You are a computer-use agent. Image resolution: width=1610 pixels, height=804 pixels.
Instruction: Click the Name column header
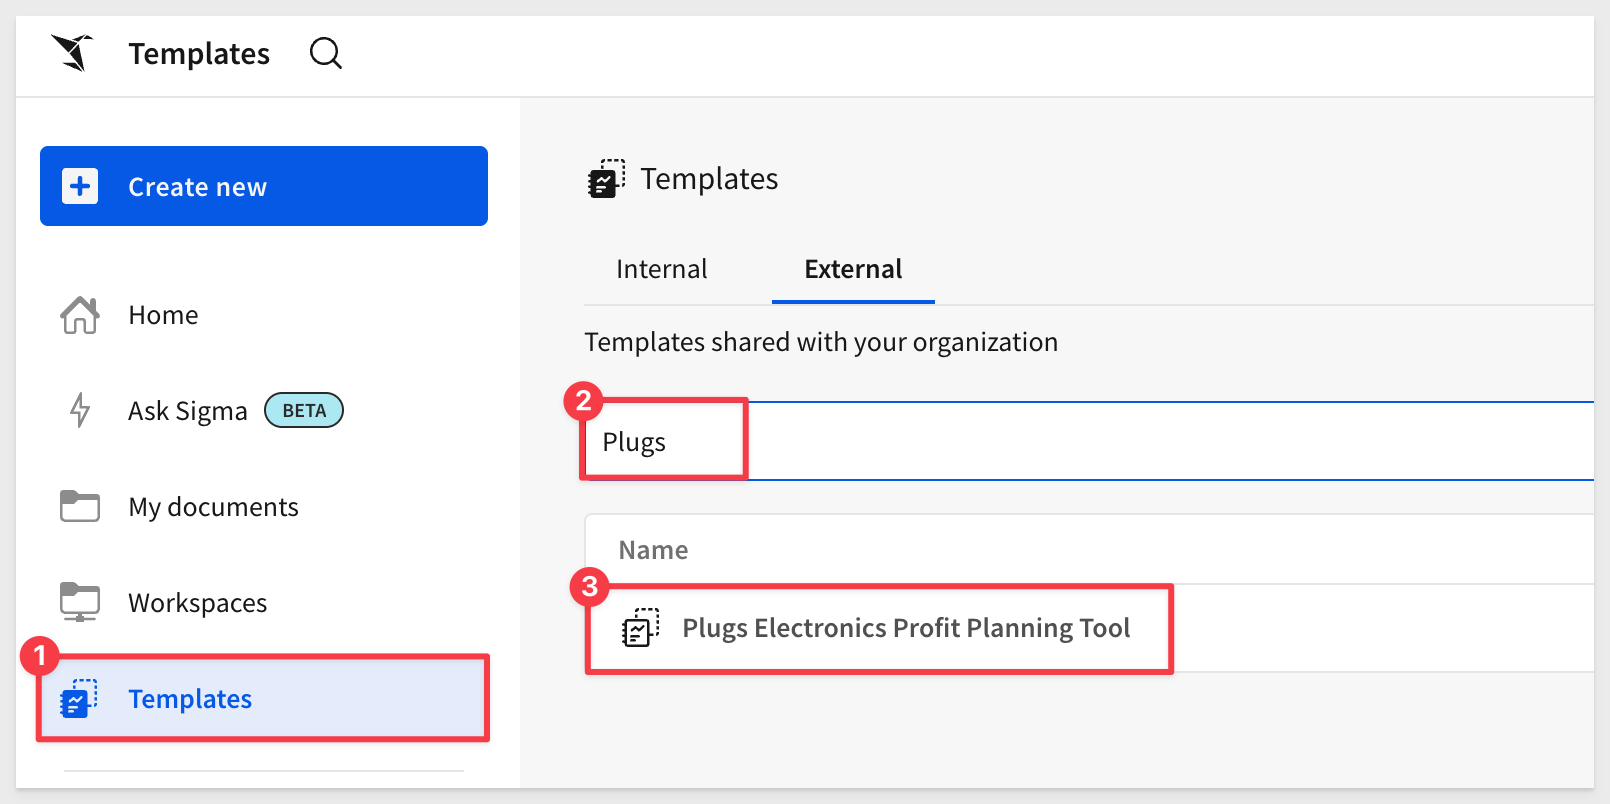click(x=653, y=550)
